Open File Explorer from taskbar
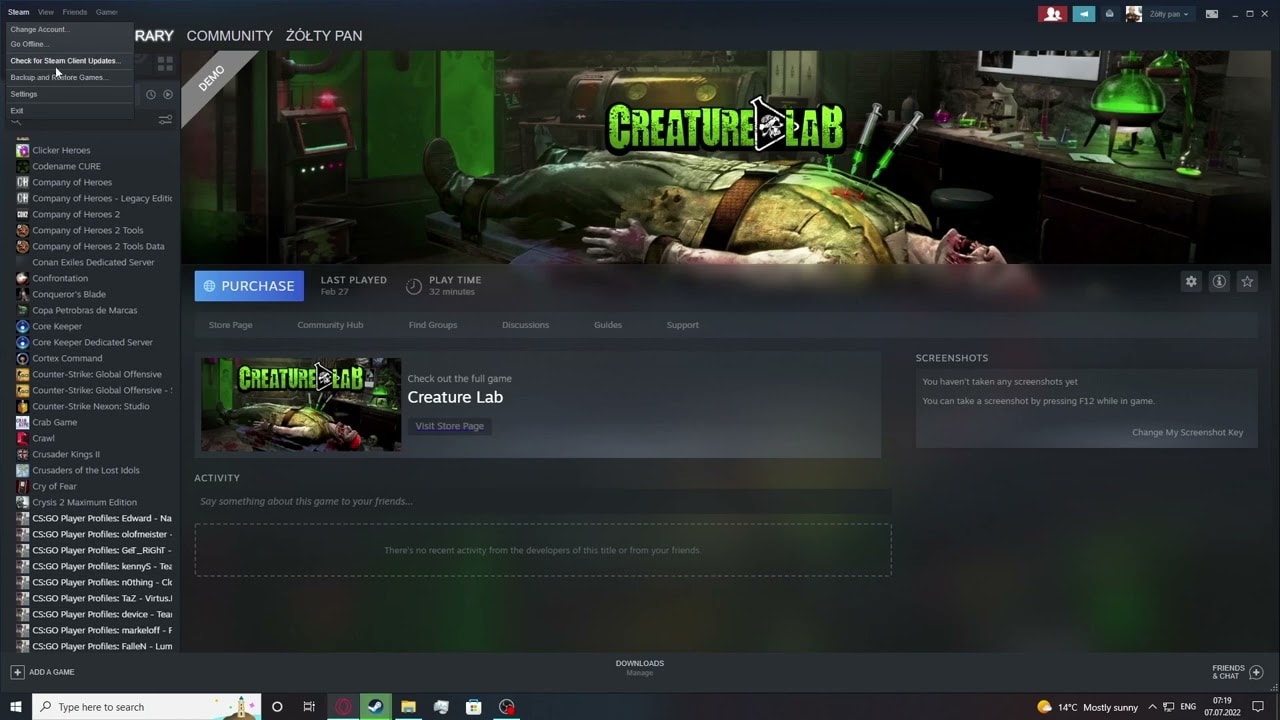 coord(408,707)
